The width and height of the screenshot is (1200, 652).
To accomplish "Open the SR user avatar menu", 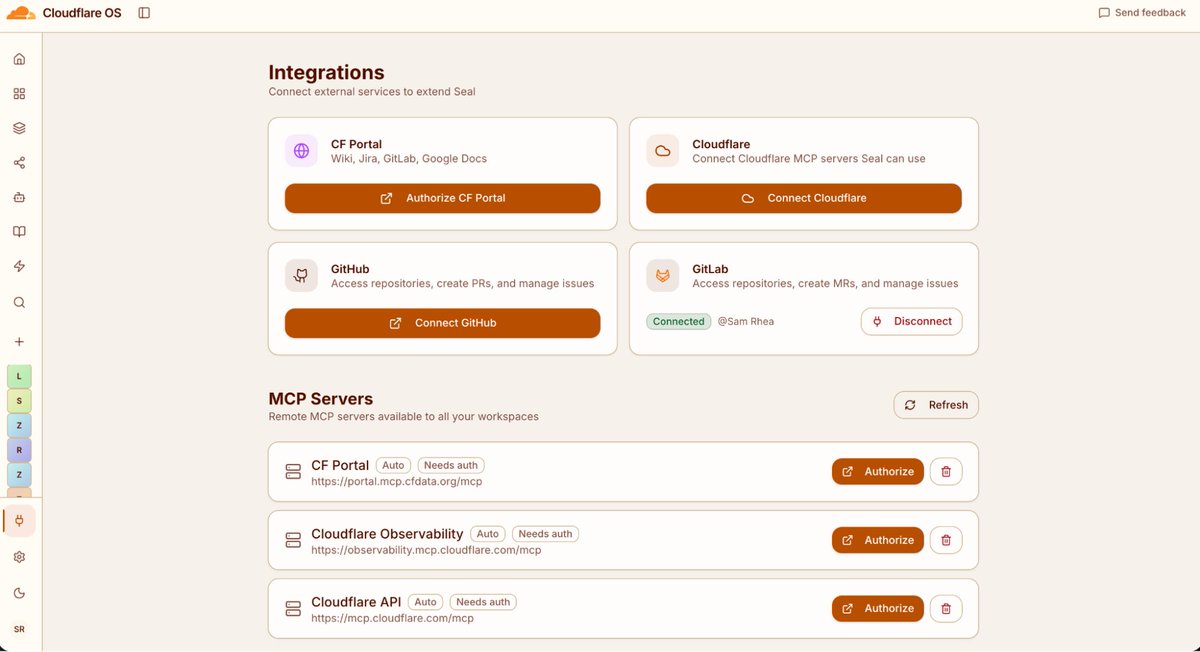I will point(19,629).
